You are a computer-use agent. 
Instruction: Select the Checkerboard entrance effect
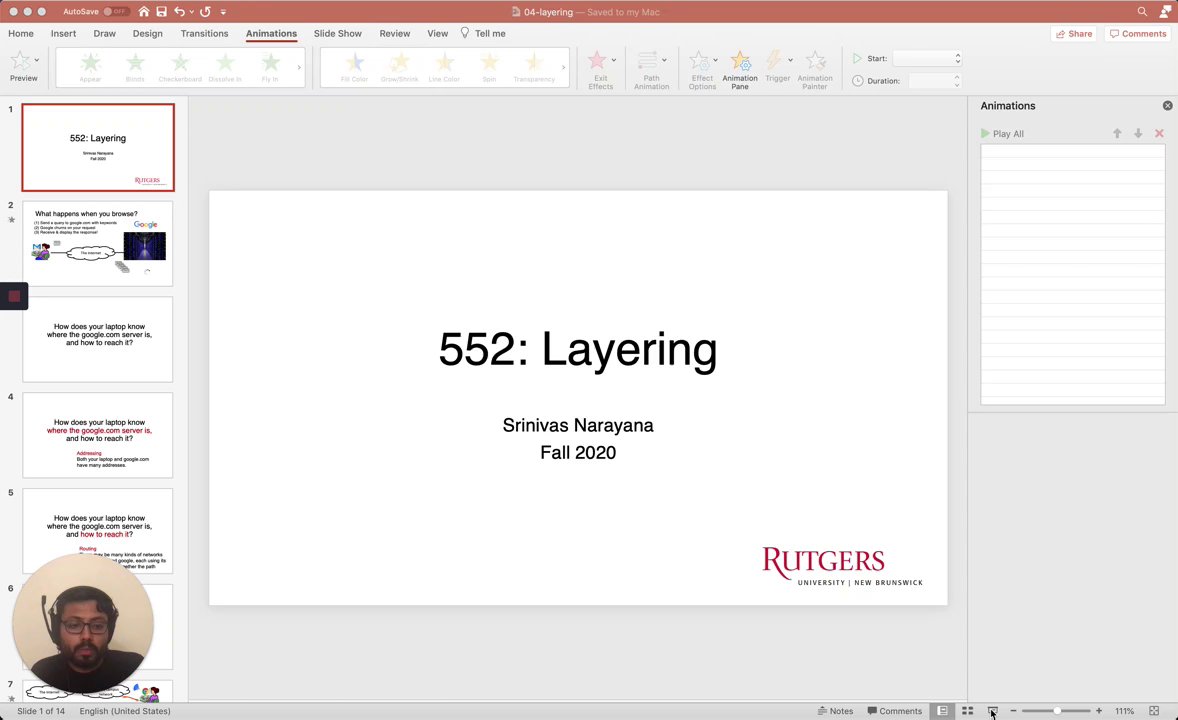tap(180, 67)
